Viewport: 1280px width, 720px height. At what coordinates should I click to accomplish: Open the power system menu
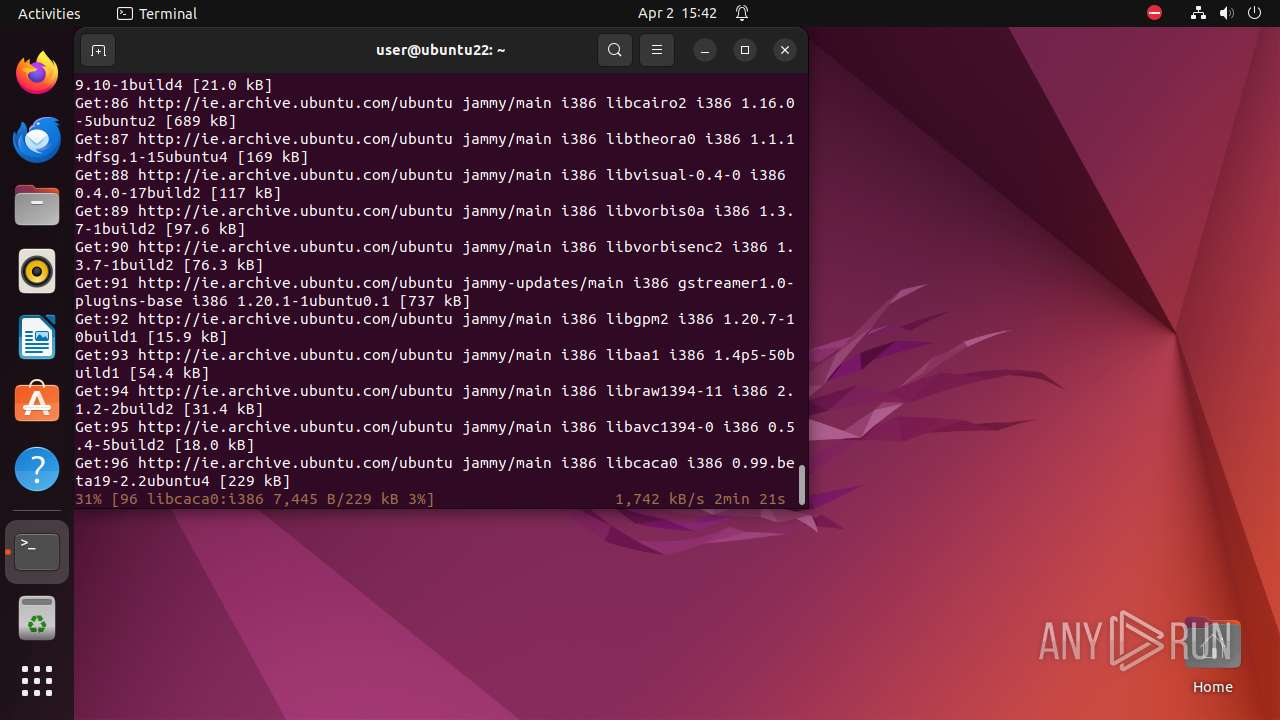tap(1255, 13)
